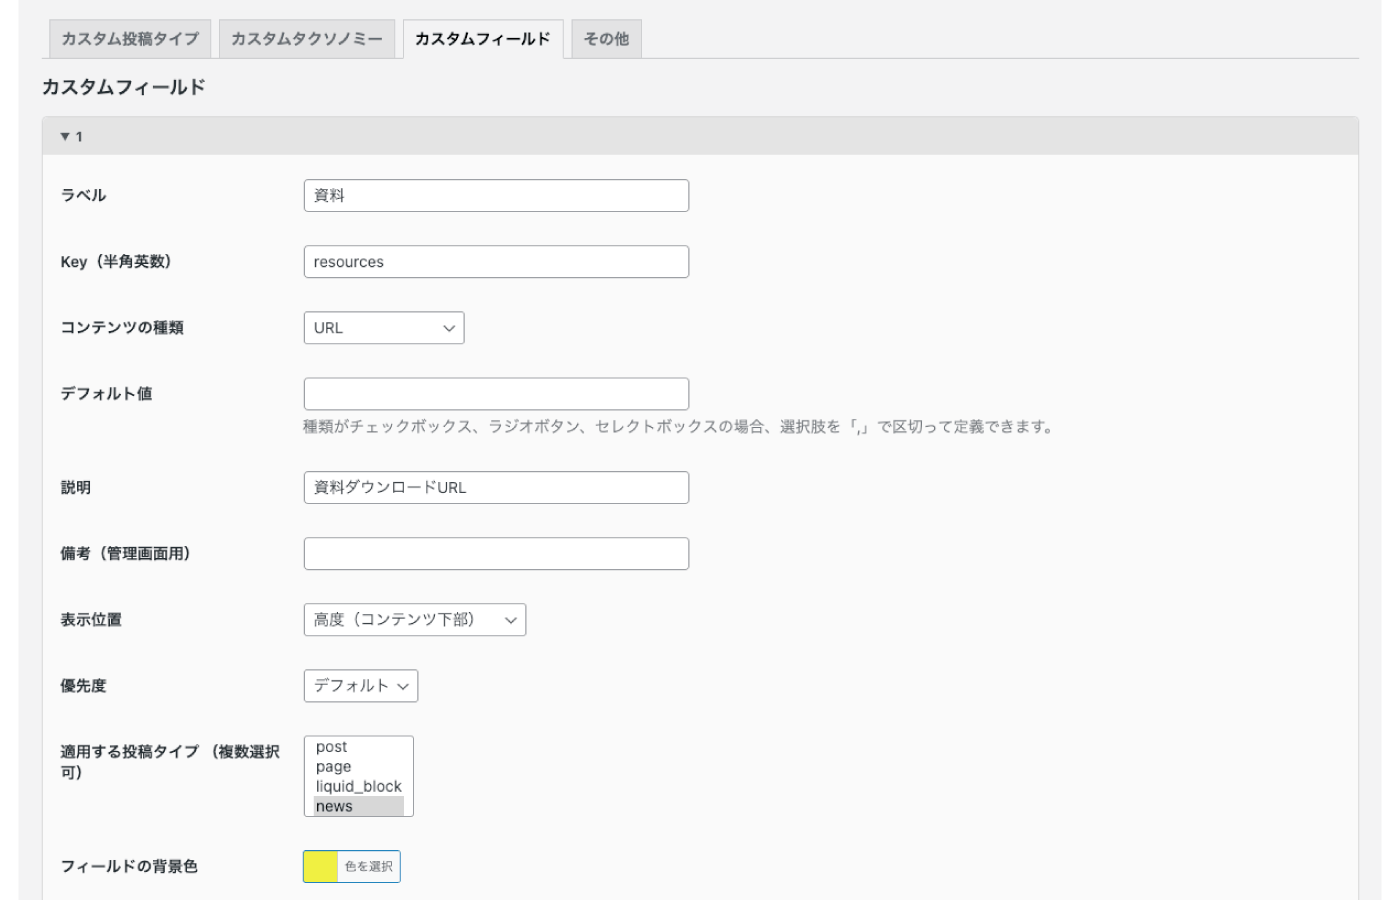Click the 備考（管理画面用）input field

click(496, 554)
